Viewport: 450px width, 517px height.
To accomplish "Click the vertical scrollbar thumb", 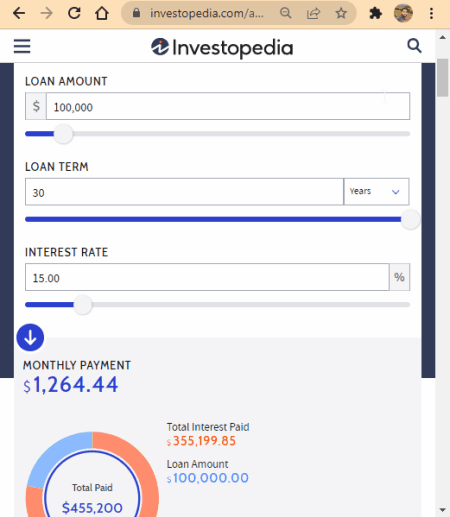I will [443, 78].
